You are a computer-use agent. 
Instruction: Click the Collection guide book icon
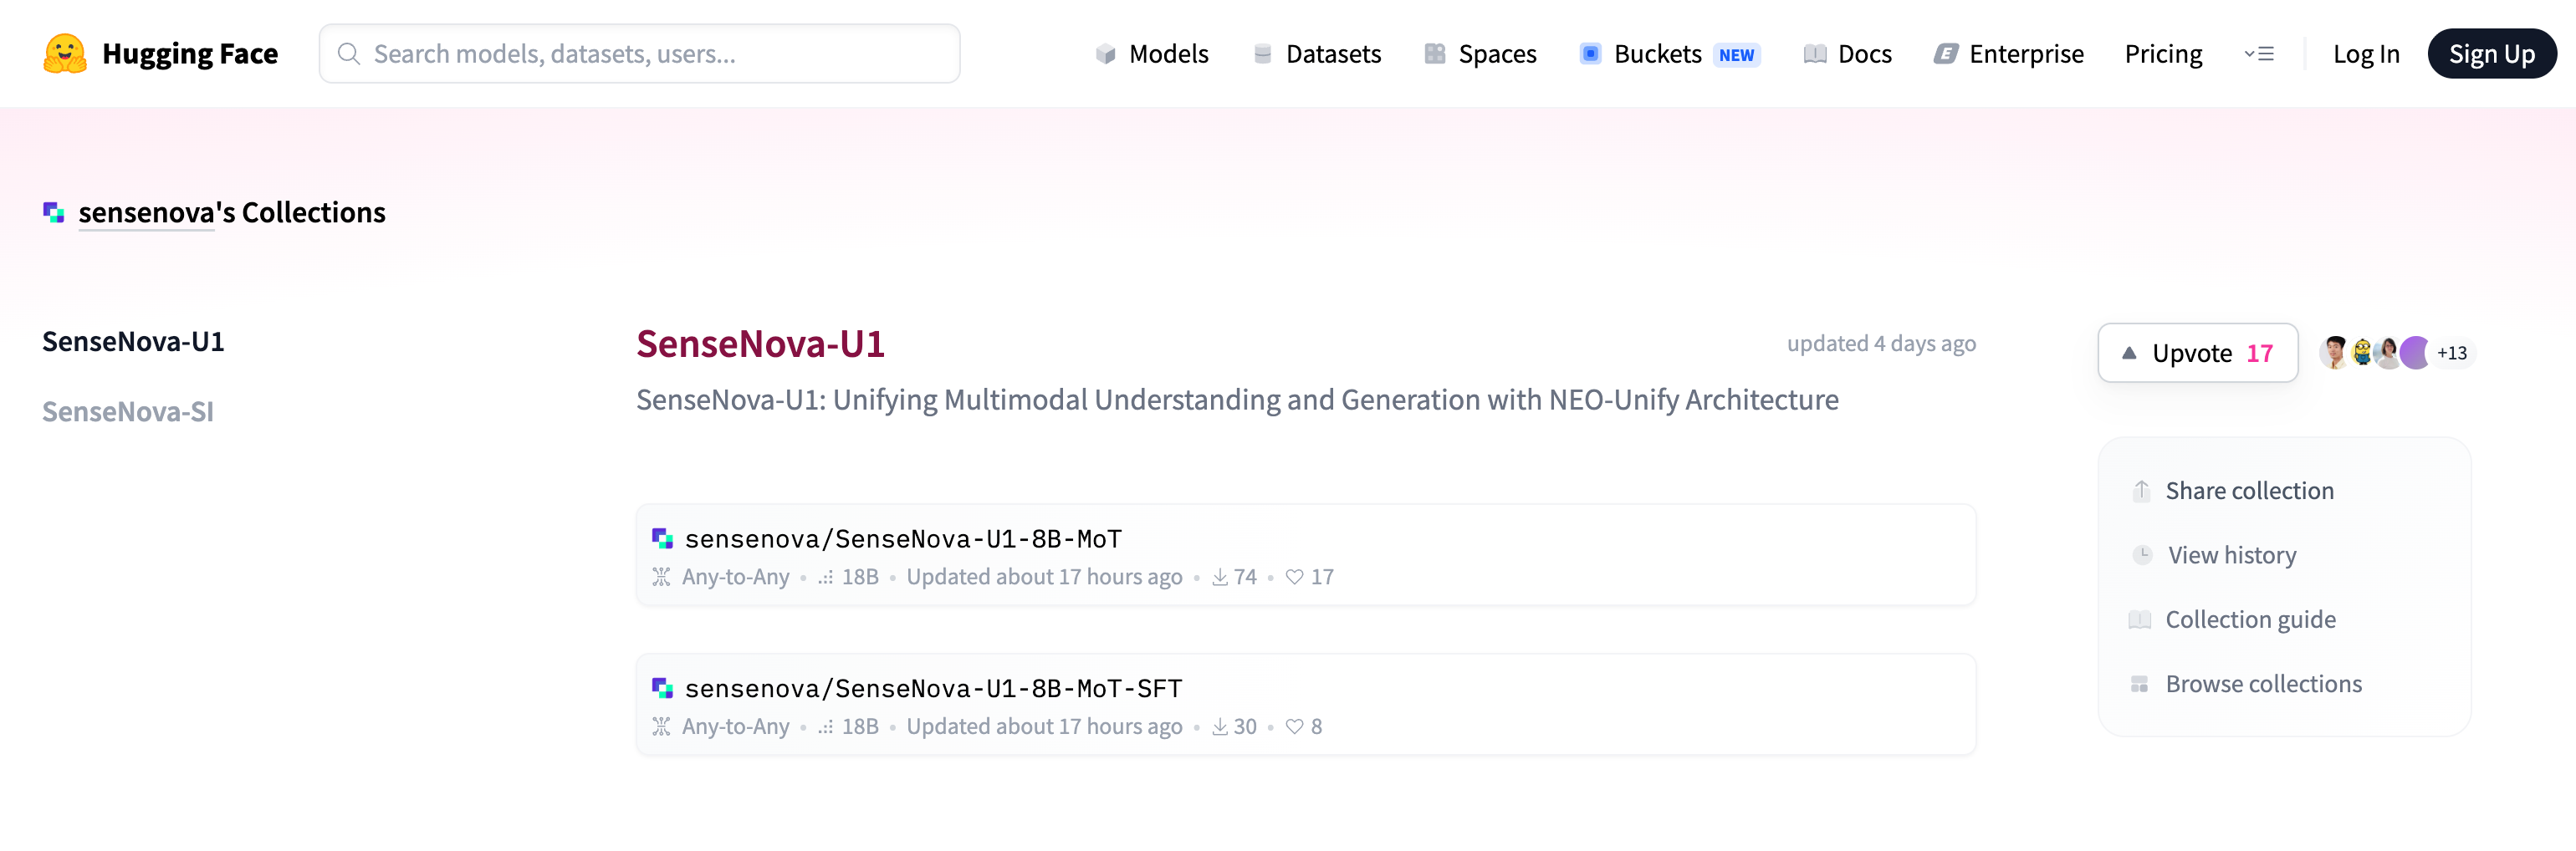coord(2140,620)
